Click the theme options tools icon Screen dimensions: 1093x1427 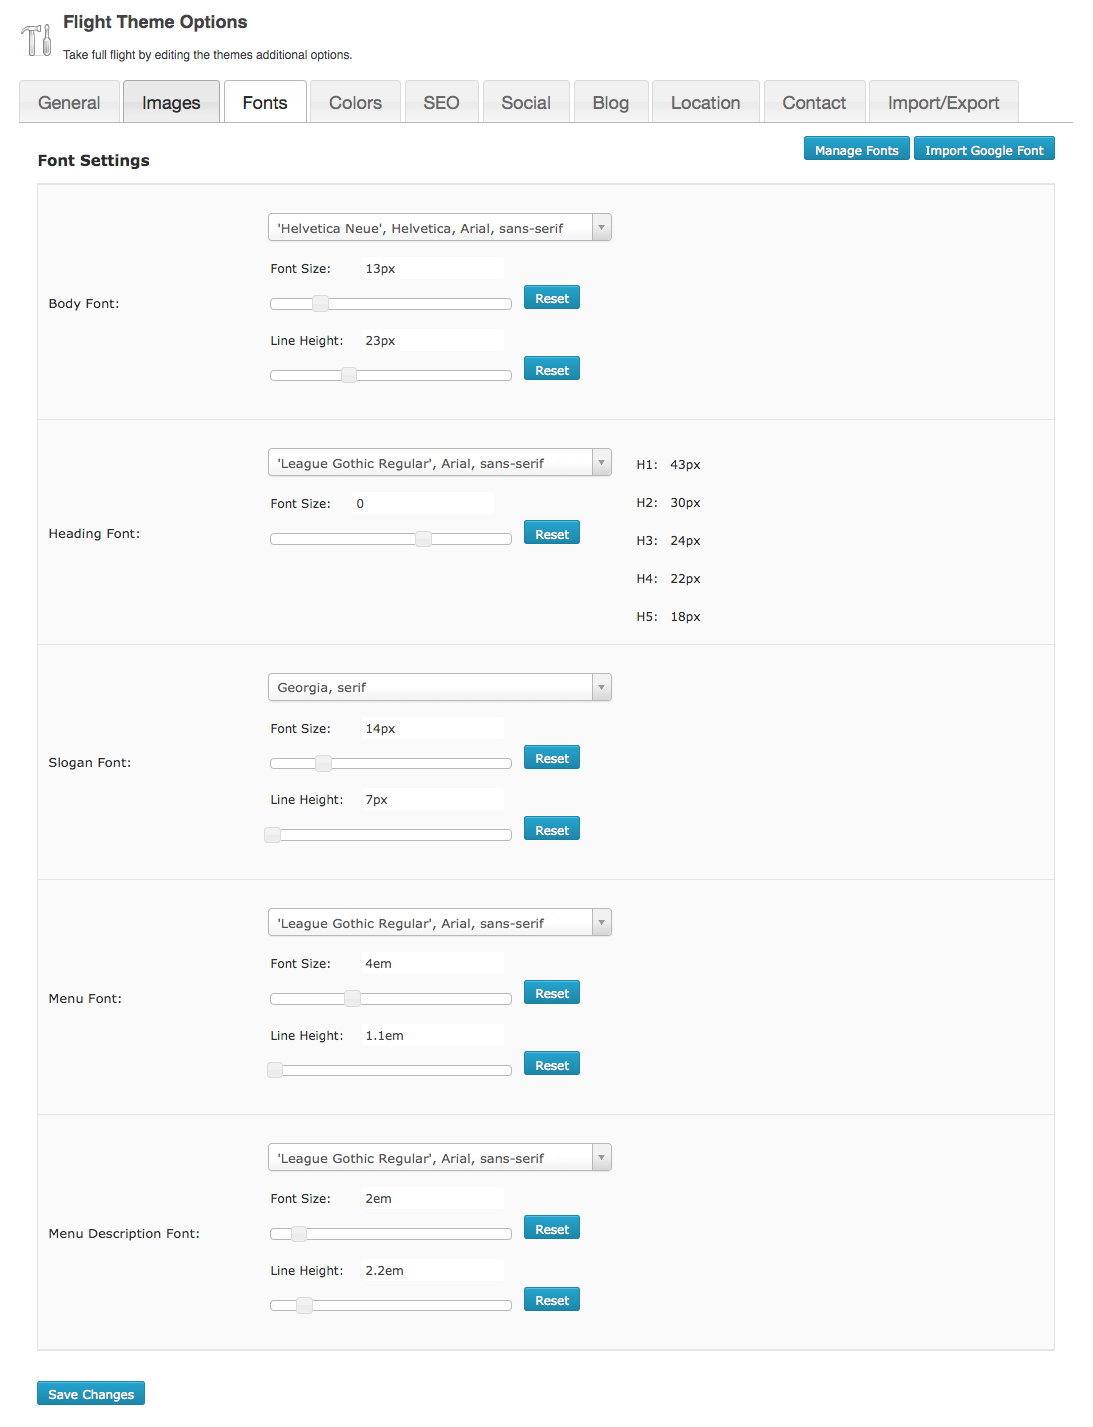pyautogui.click(x=36, y=39)
